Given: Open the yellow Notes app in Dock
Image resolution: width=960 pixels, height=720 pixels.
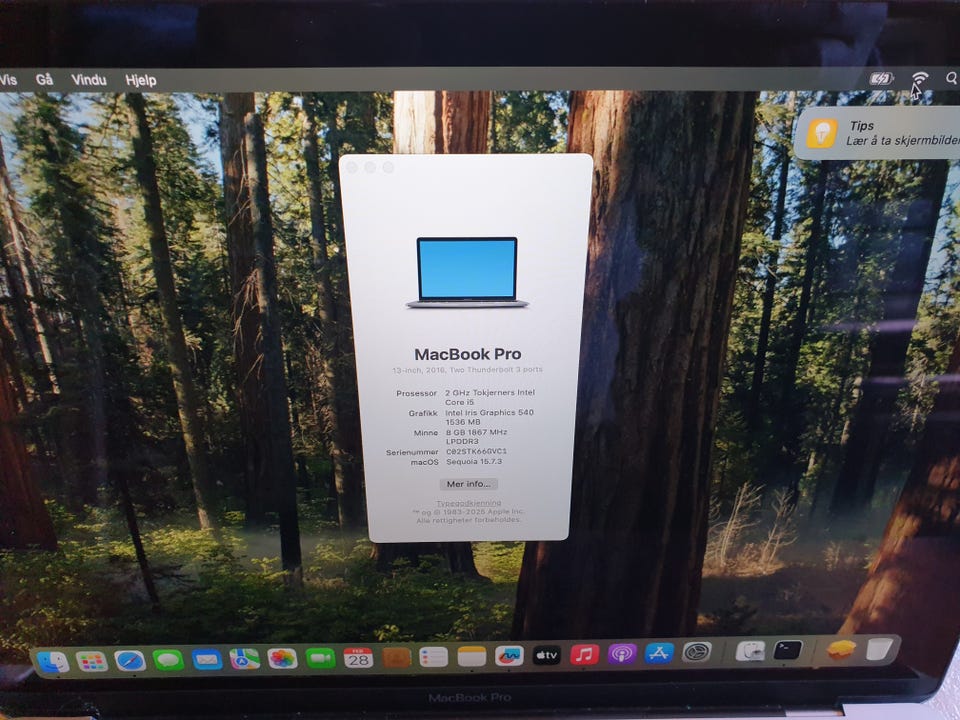Looking at the screenshot, I should coord(471,657).
